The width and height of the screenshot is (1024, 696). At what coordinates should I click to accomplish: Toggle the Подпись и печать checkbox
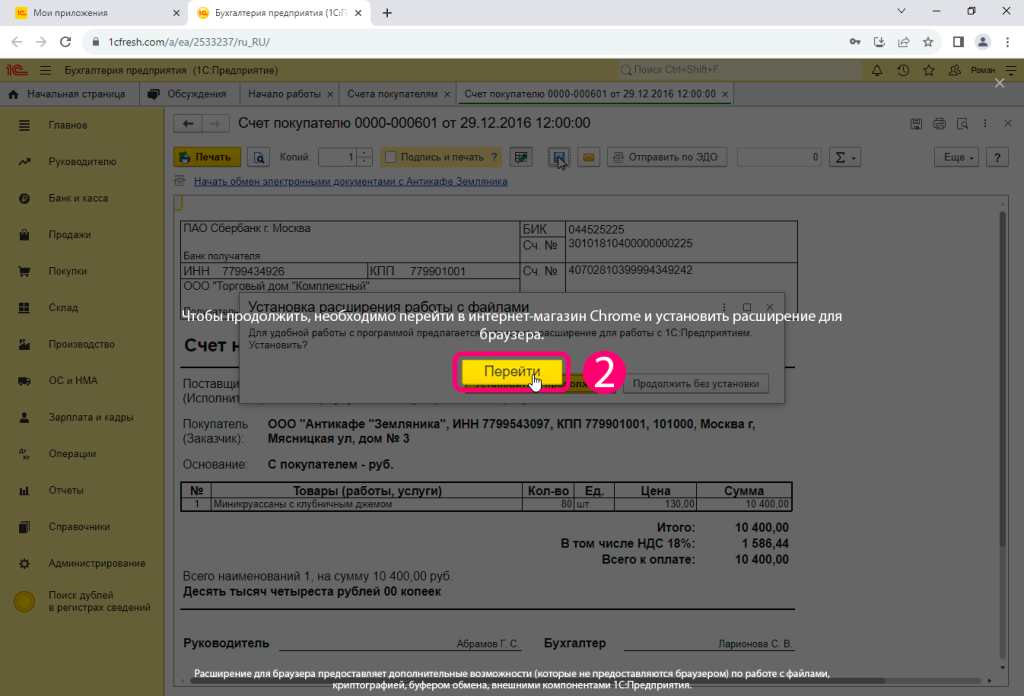[x=391, y=157]
